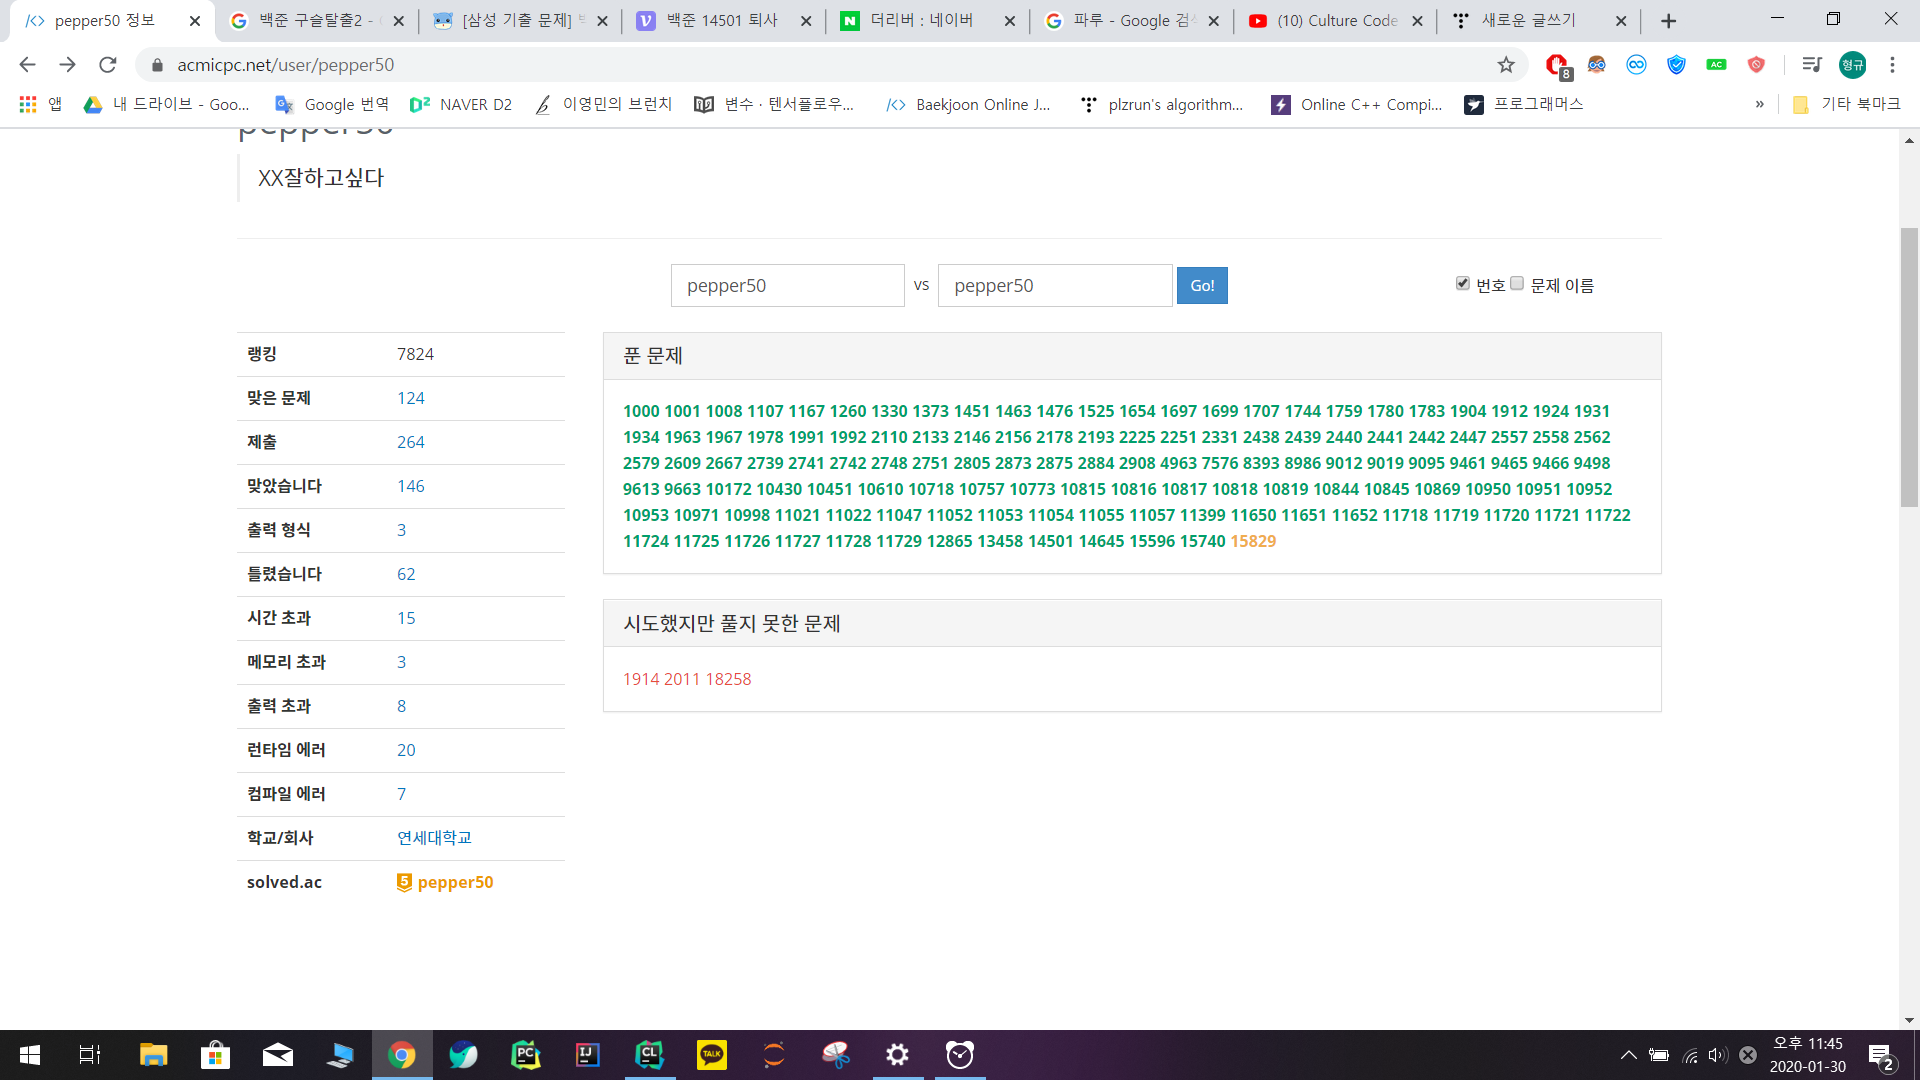Open Chrome's three-dot menu
Viewport: 1920px width, 1080px height.
[x=1892, y=65]
